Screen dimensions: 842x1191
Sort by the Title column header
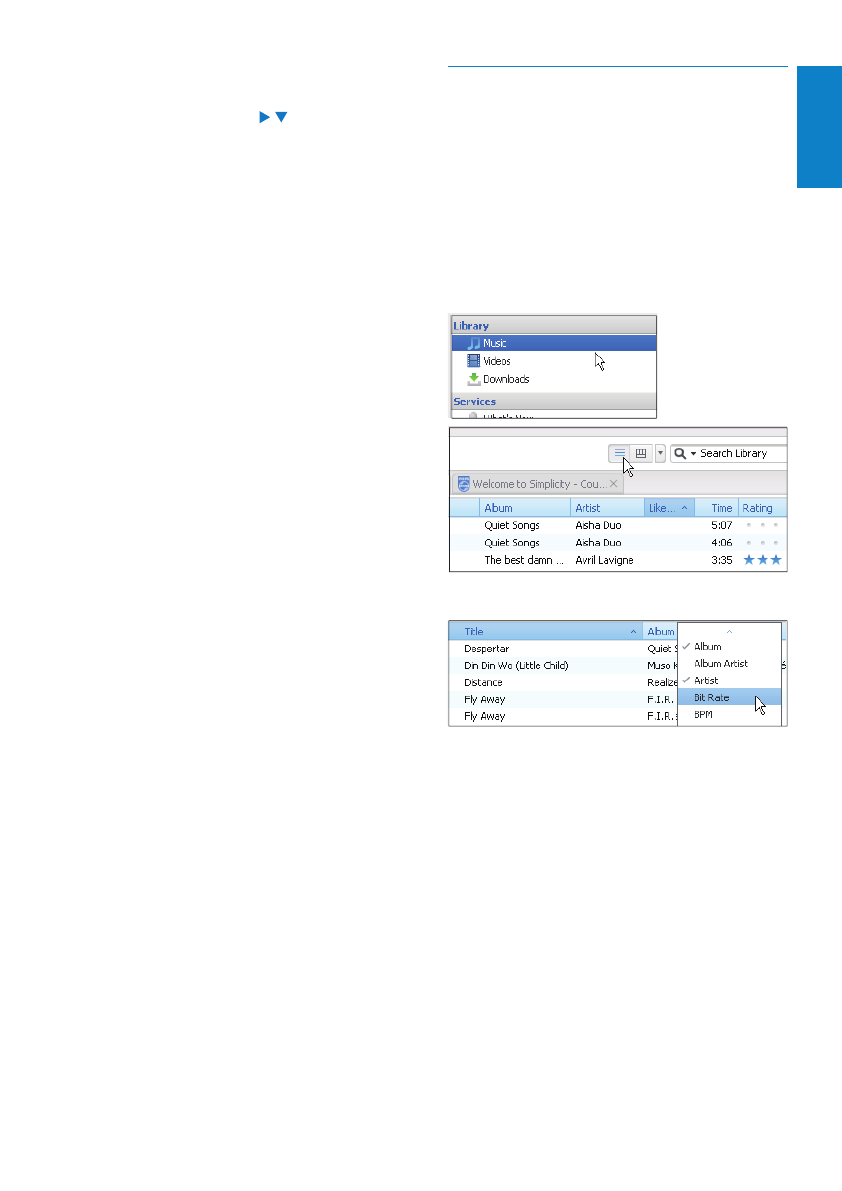[x=545, y=632]
